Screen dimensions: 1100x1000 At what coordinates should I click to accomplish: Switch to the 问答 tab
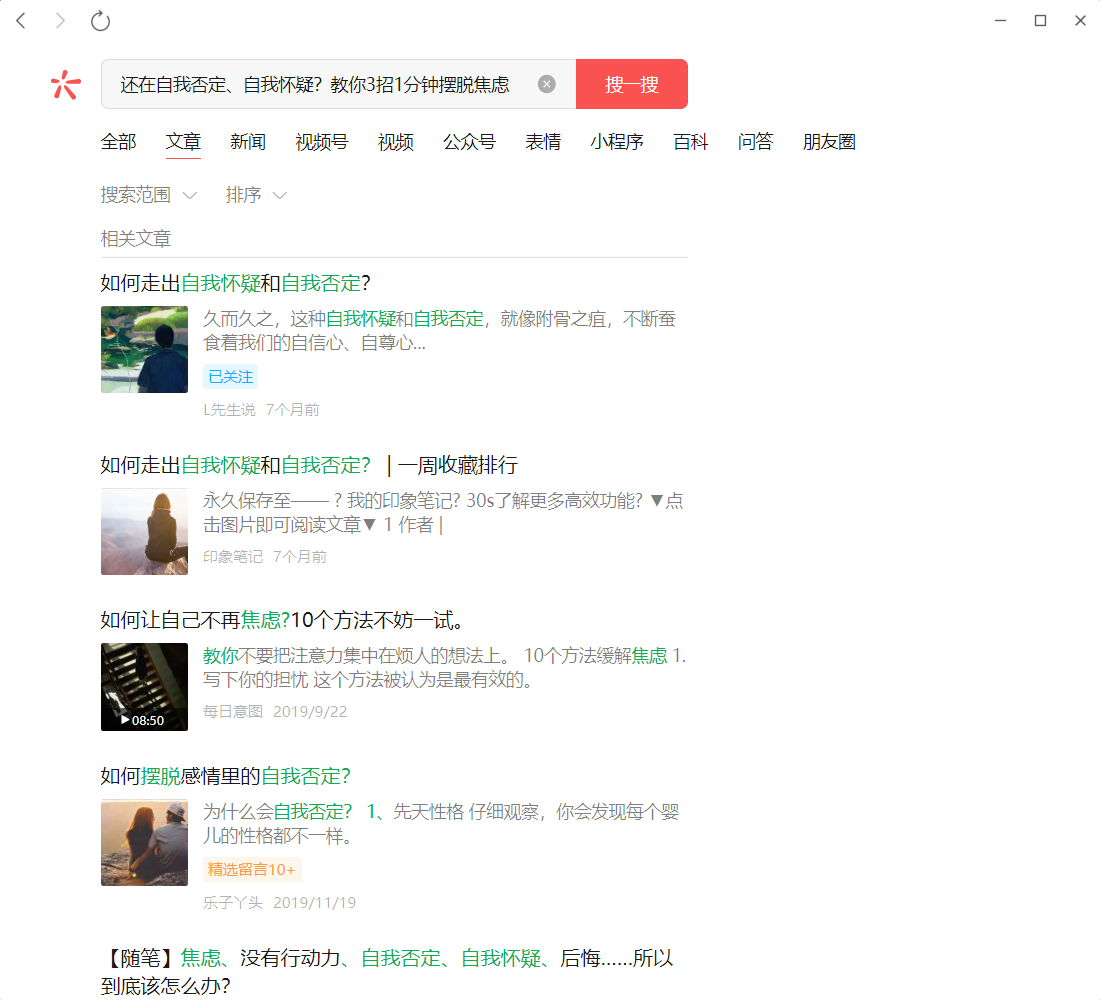(756, 142)
